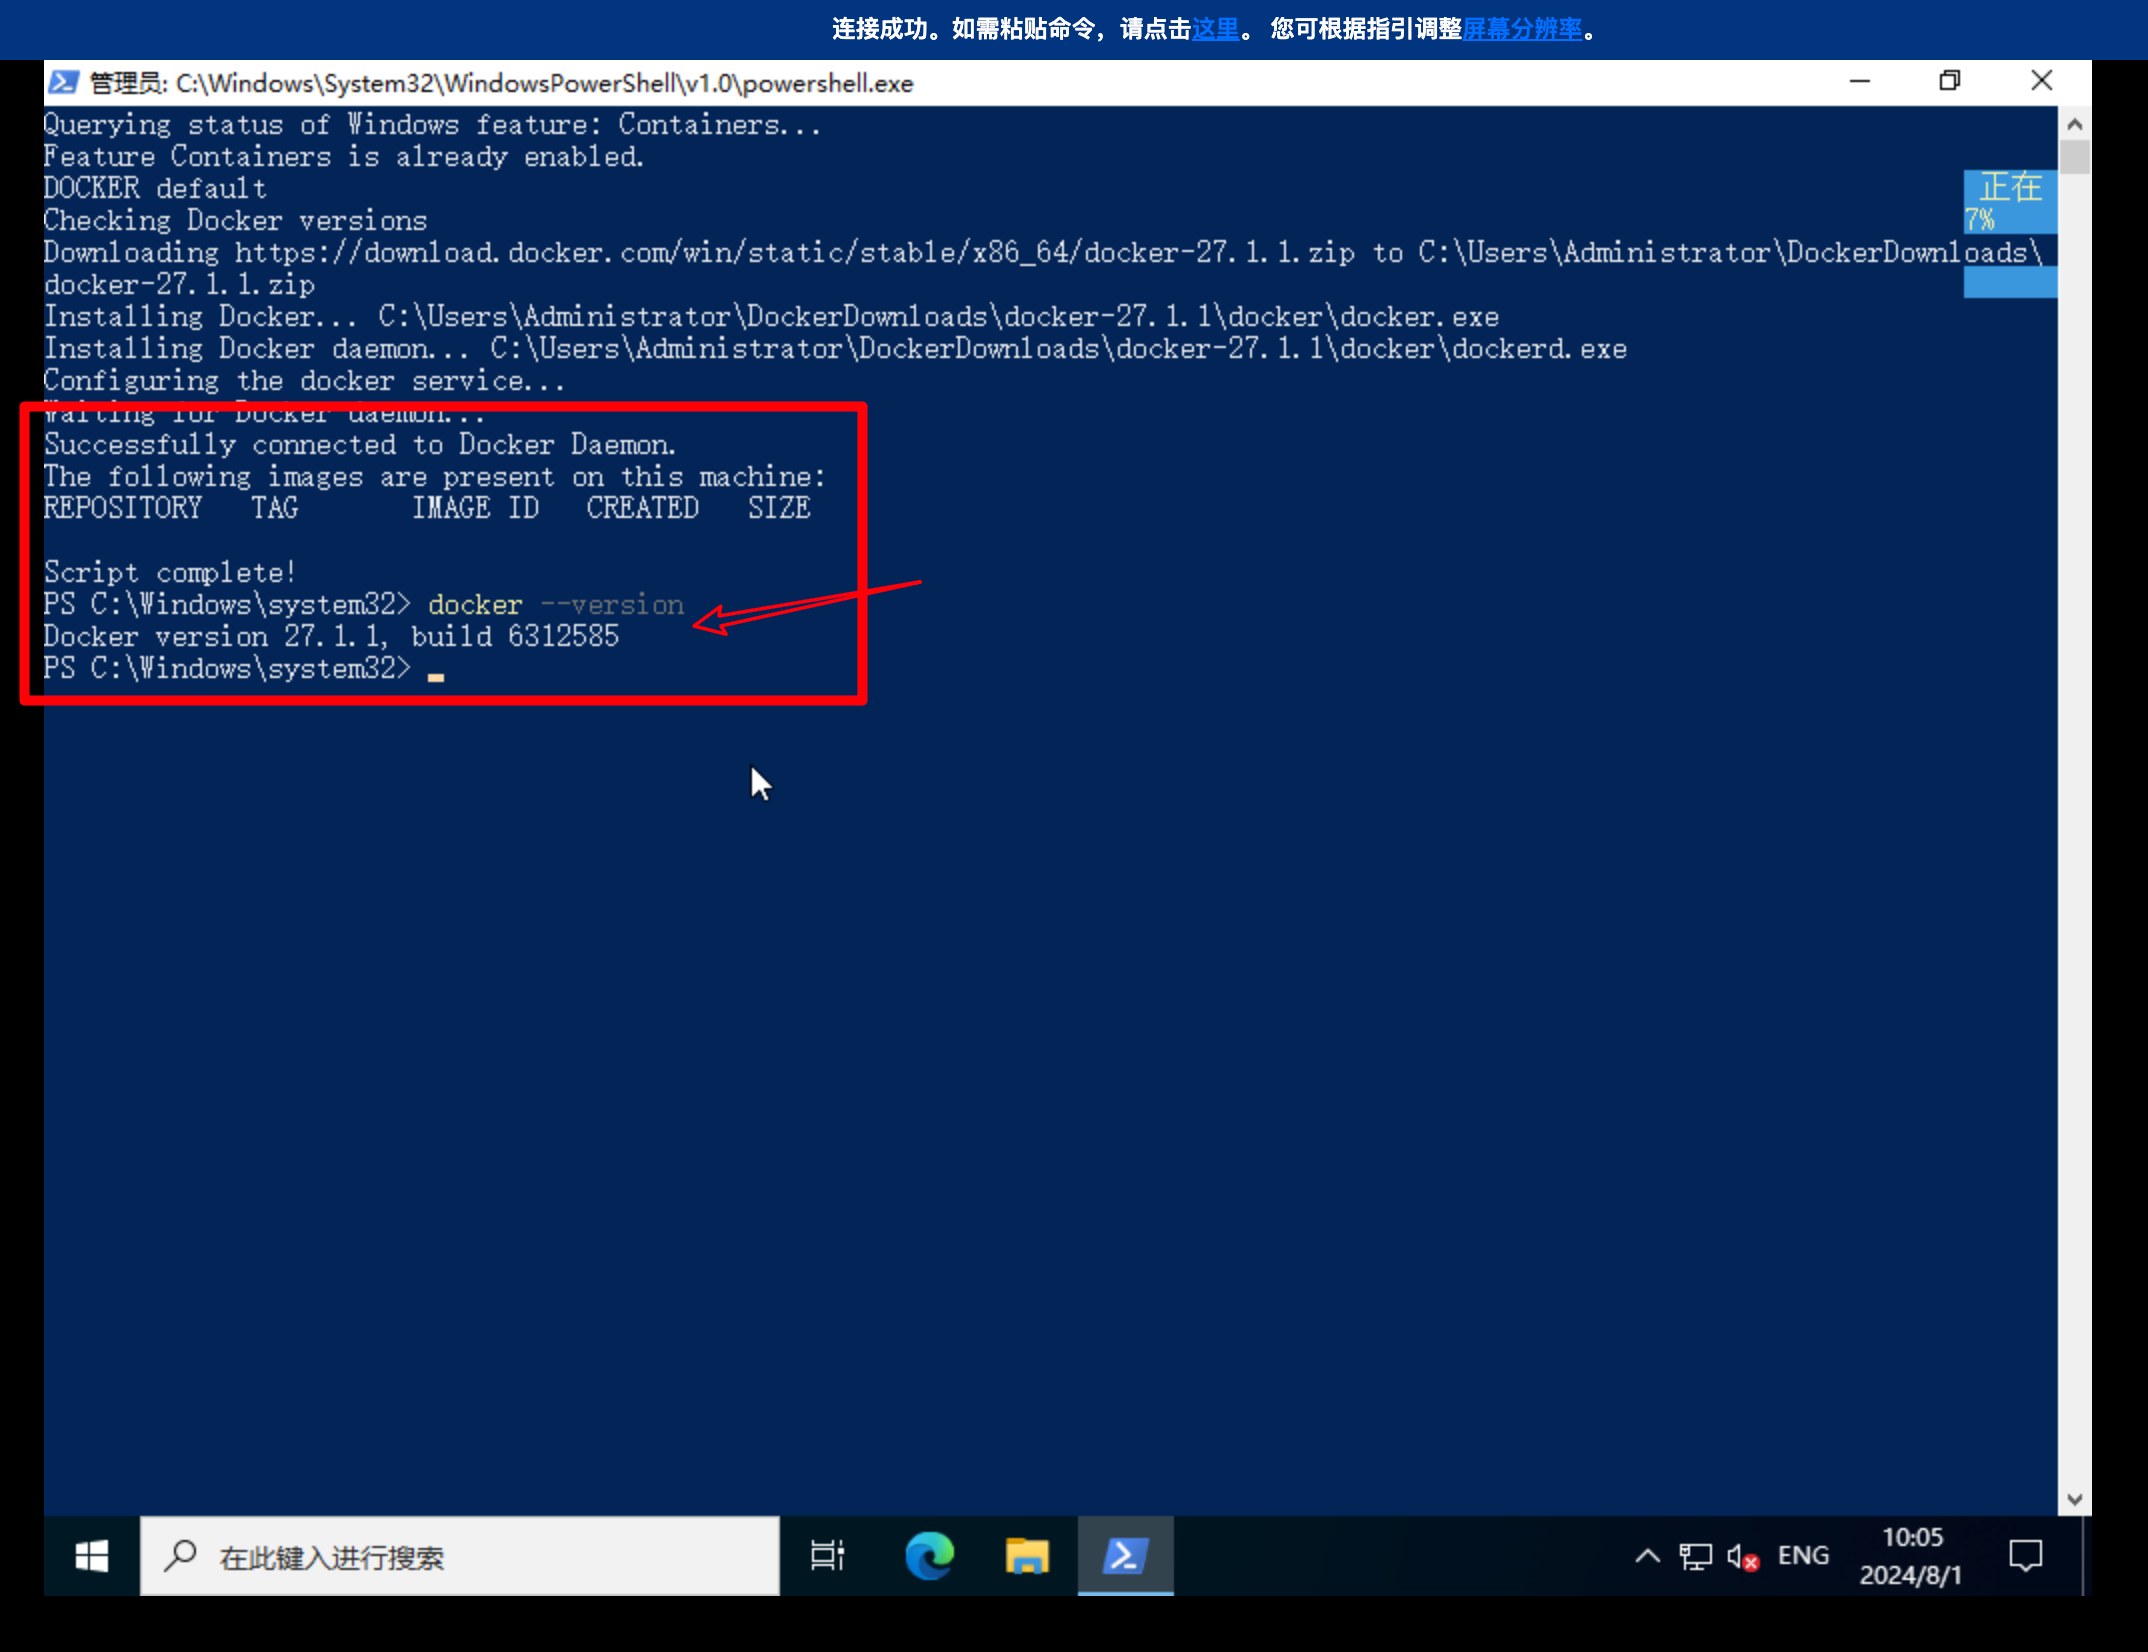
Task: Click the 屏幕分辨率 resolution link
Action: point(1522,29)
